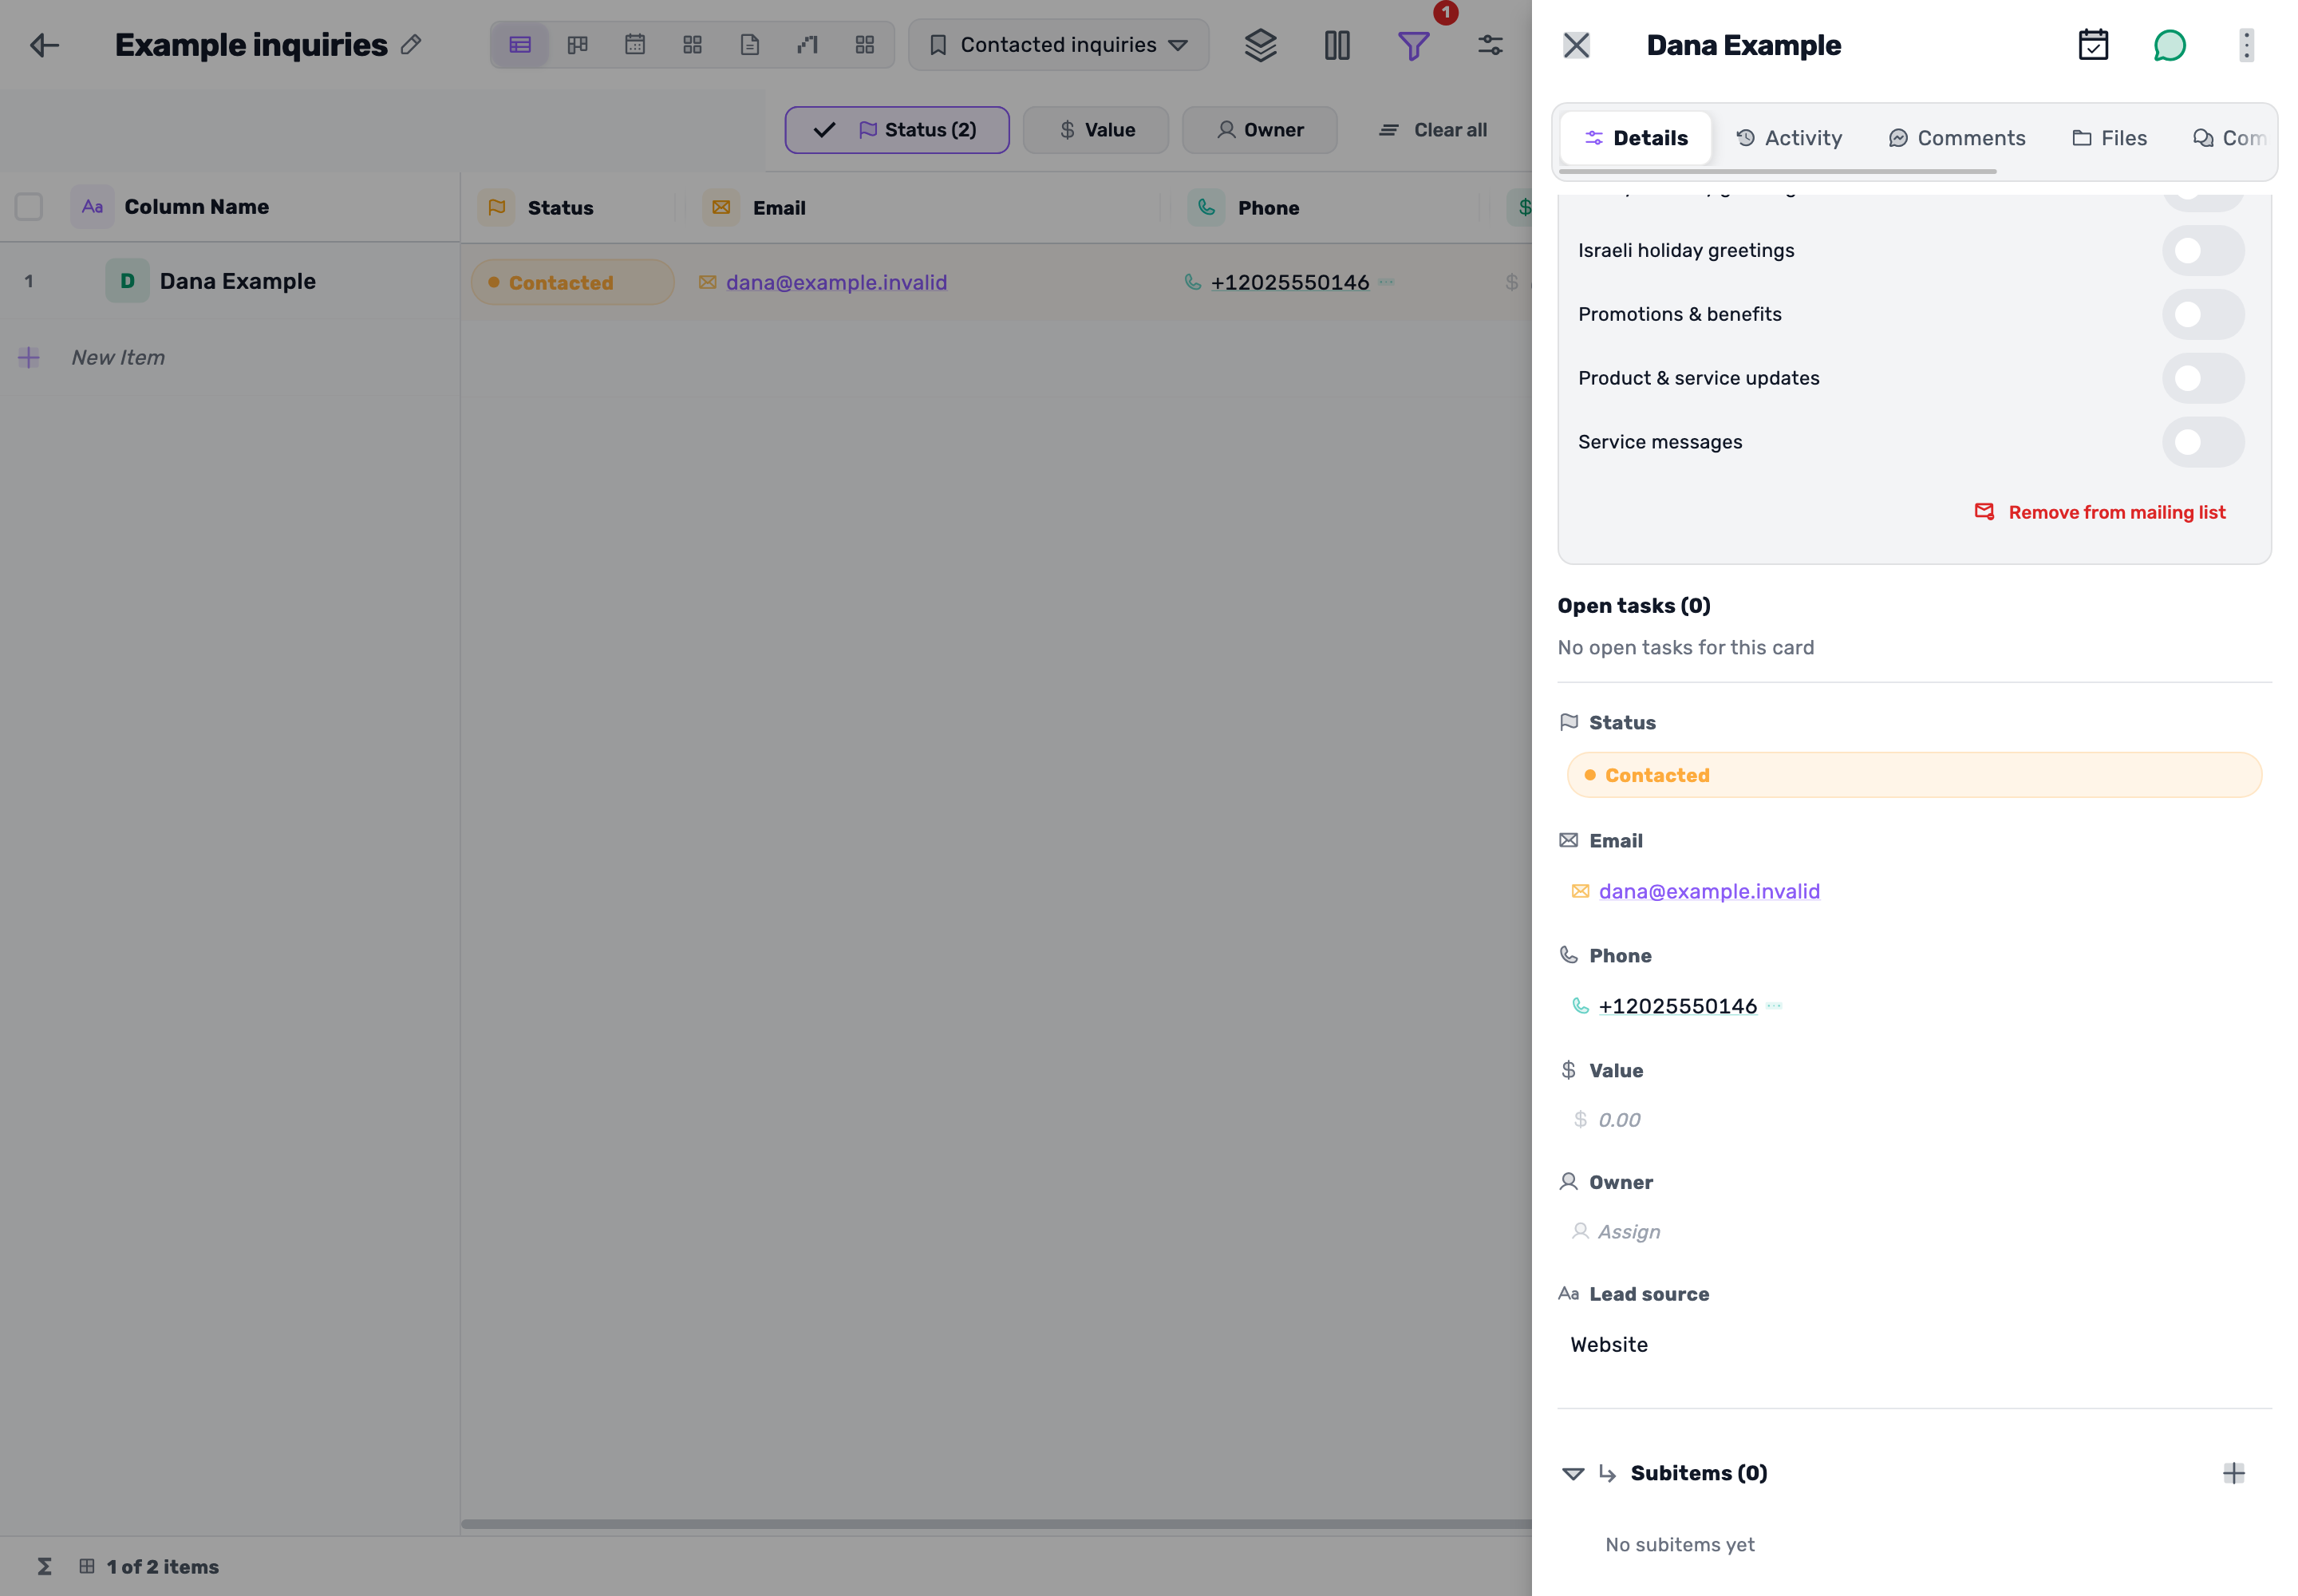Click Remove from mailing list
The width and height of the screenshot is (2298, 1596).
tap(2099, 512)
